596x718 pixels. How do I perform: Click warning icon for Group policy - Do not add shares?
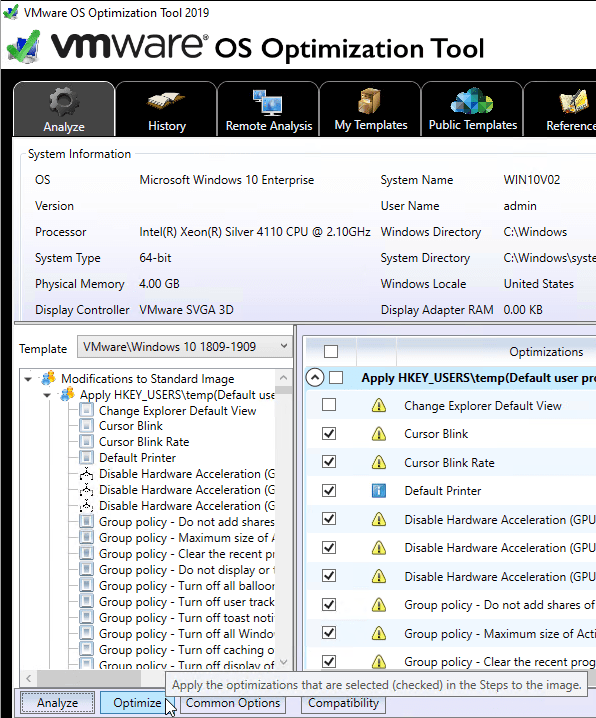(379, 605)
